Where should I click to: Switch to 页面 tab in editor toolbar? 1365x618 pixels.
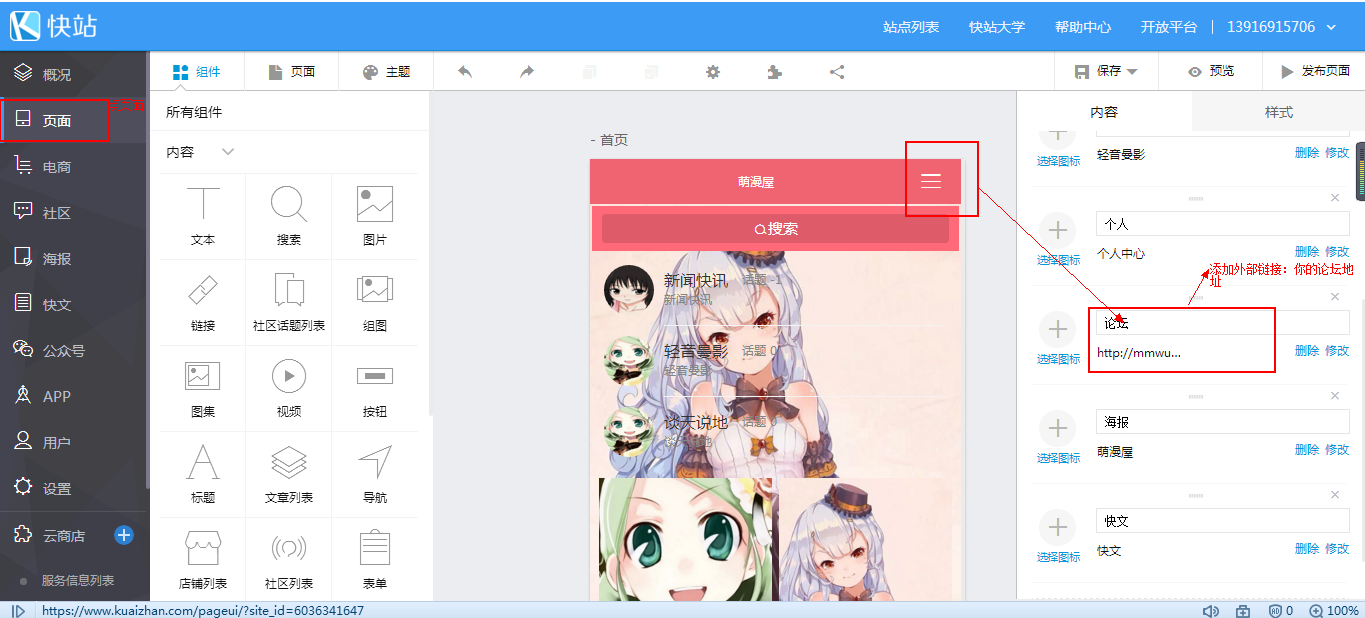[x=292, y=72]
